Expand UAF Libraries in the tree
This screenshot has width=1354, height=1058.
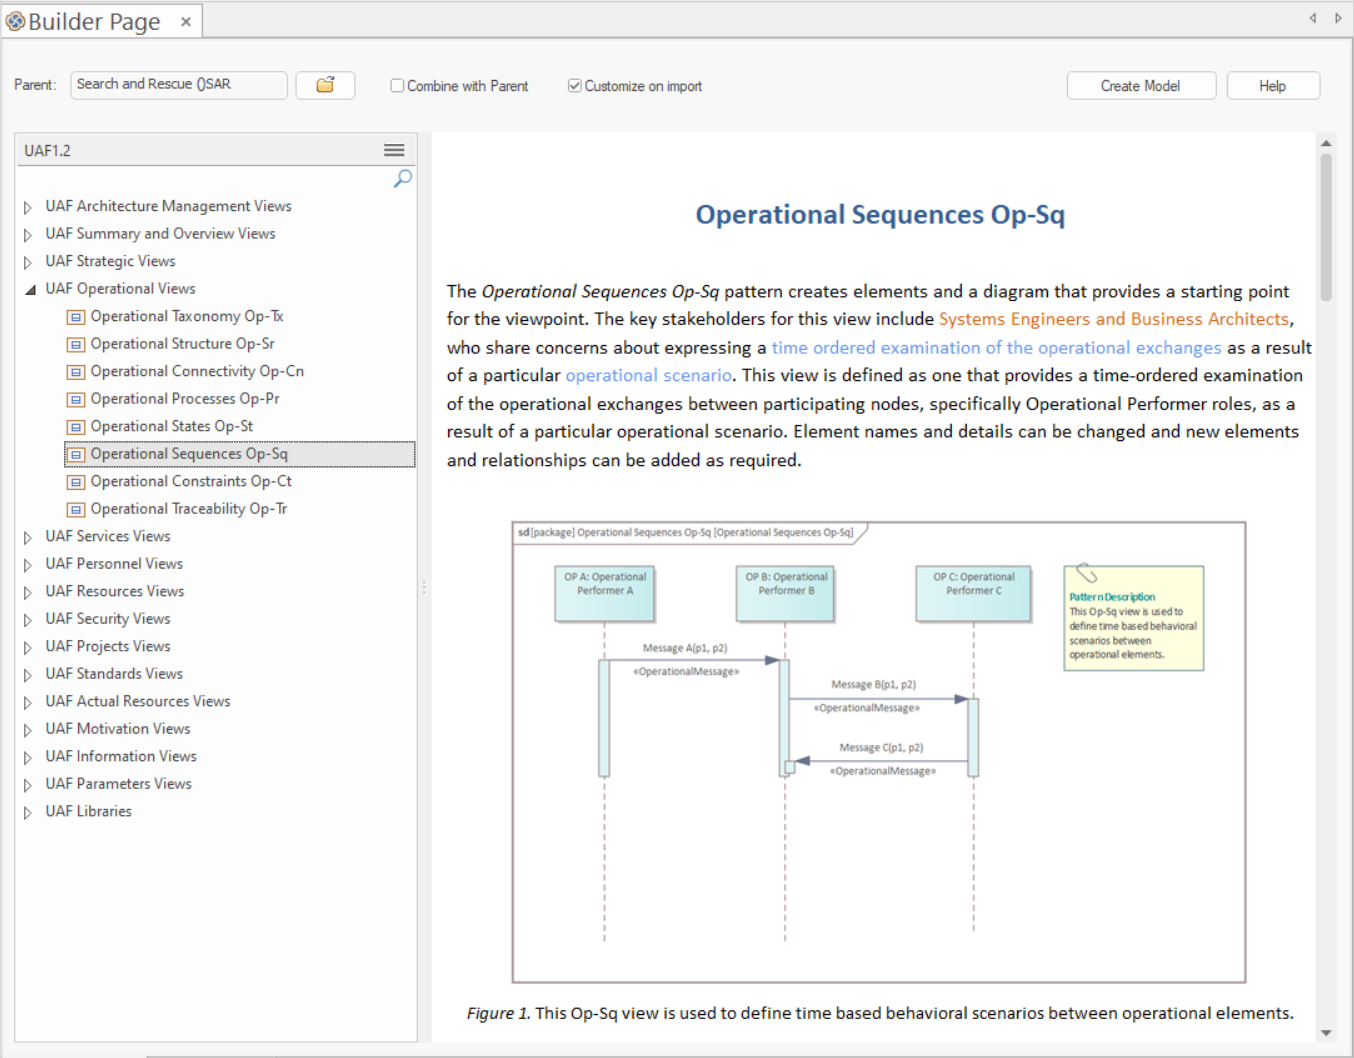pos(28,812)
